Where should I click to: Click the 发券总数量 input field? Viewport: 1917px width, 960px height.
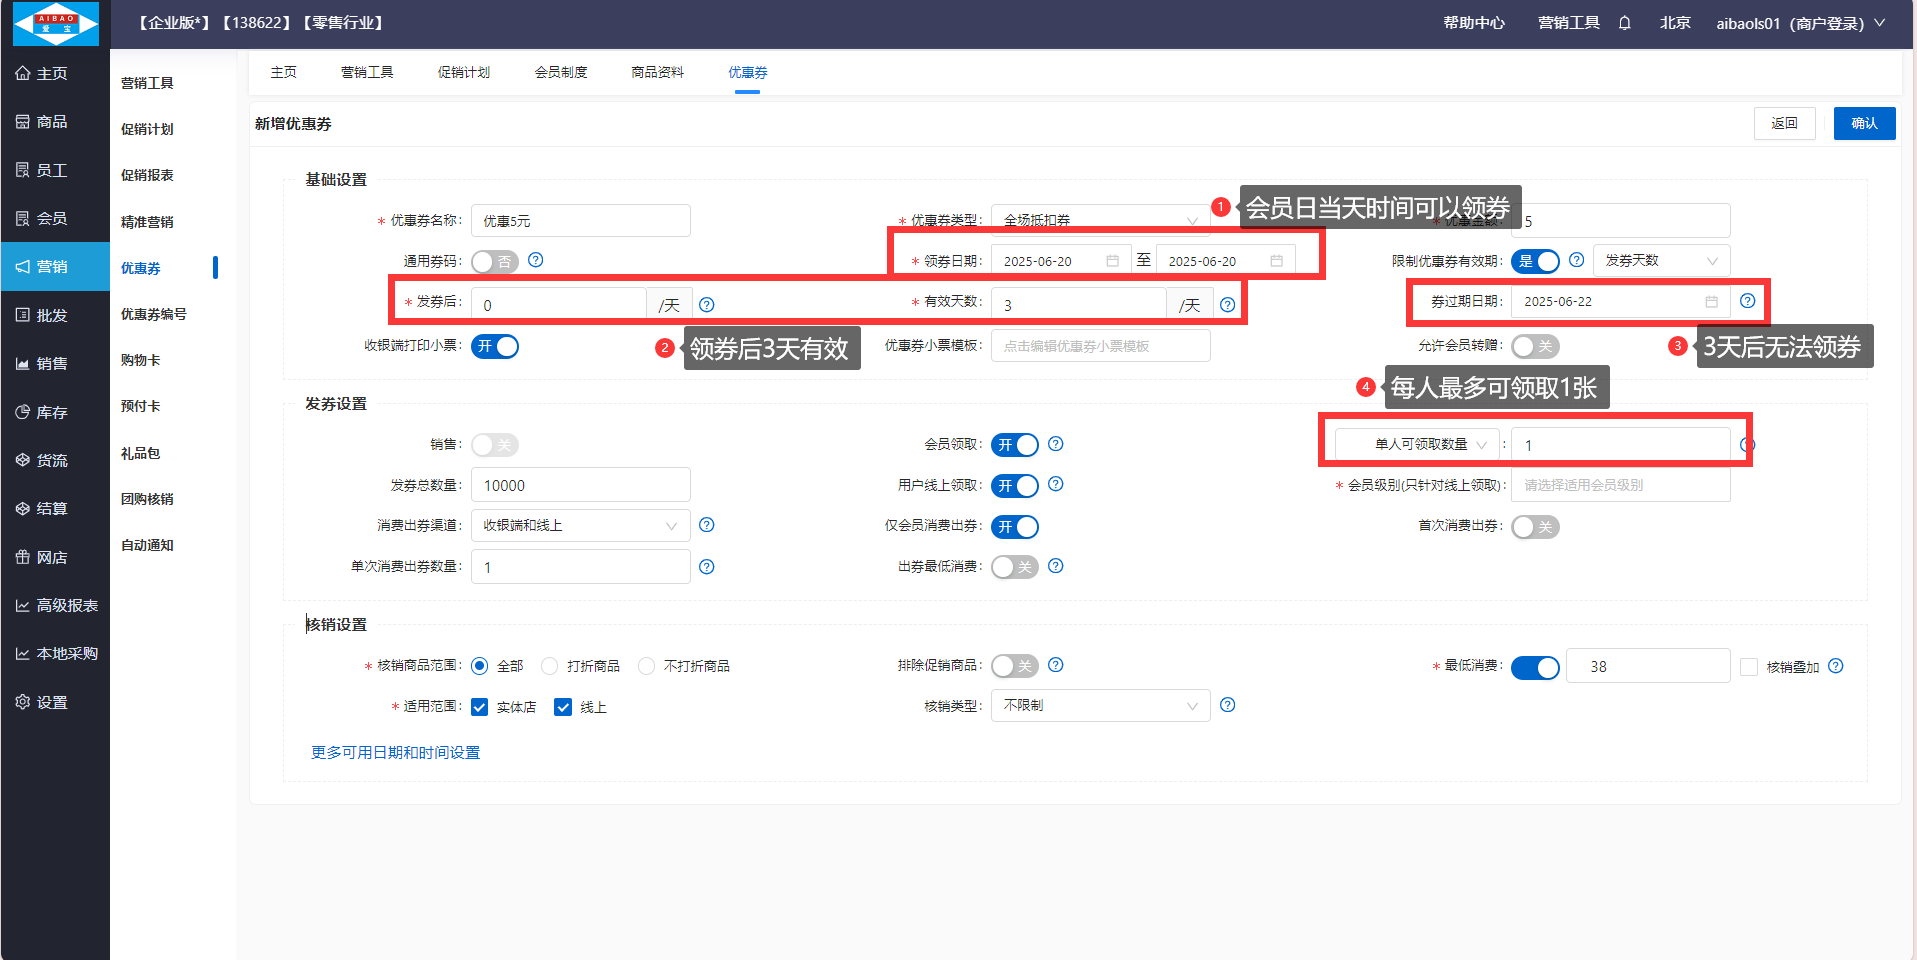pyautogui.click(x=580, y=486)
